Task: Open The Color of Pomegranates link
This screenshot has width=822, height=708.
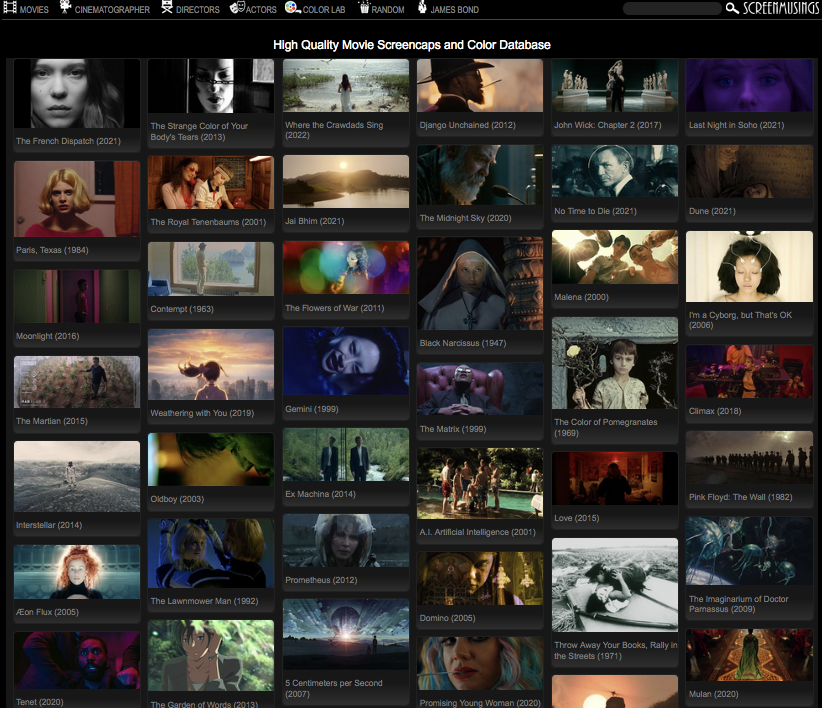Action: (x=605, y=427)
